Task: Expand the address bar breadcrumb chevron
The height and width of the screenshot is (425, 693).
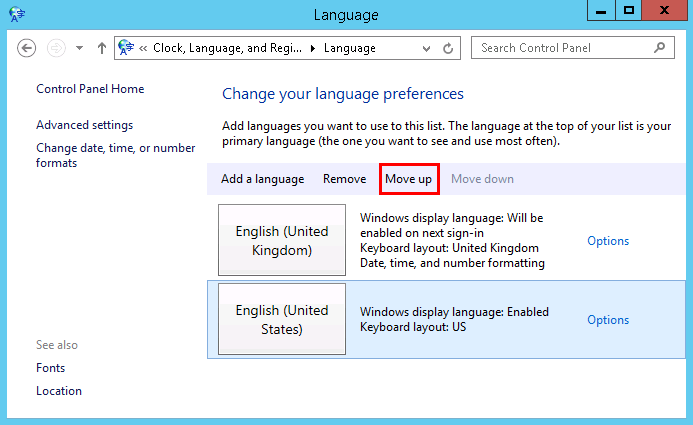Action: 143,48
